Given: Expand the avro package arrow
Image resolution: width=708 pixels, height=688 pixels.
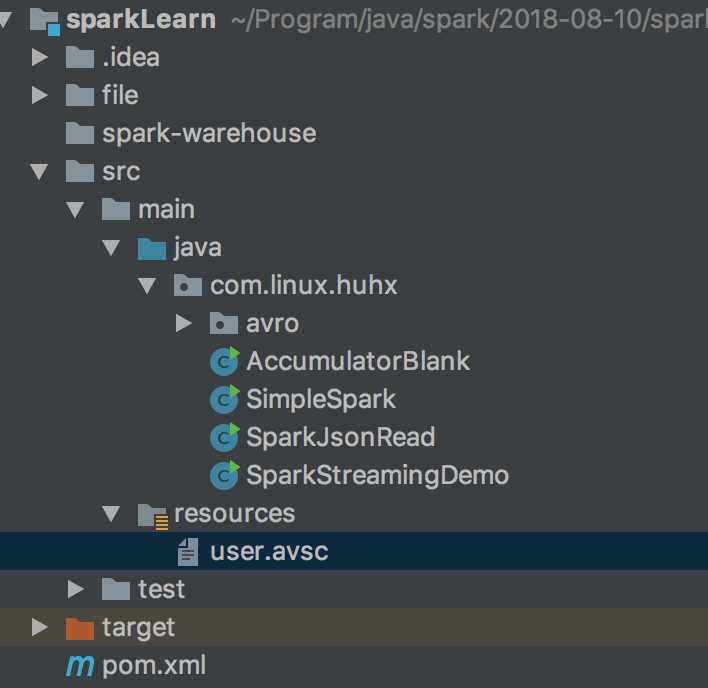Looking at the screenshot, I should point(183,323).
